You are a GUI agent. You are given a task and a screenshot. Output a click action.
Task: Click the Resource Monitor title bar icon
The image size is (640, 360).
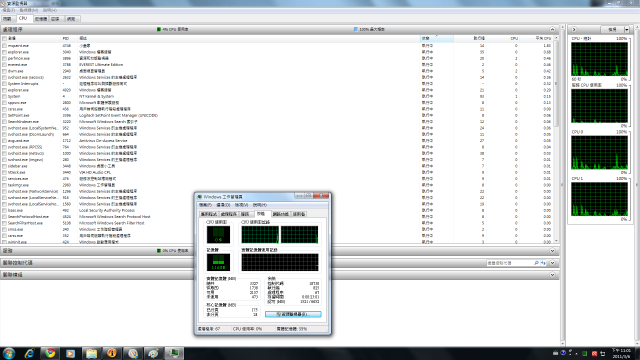coord(3,3)
